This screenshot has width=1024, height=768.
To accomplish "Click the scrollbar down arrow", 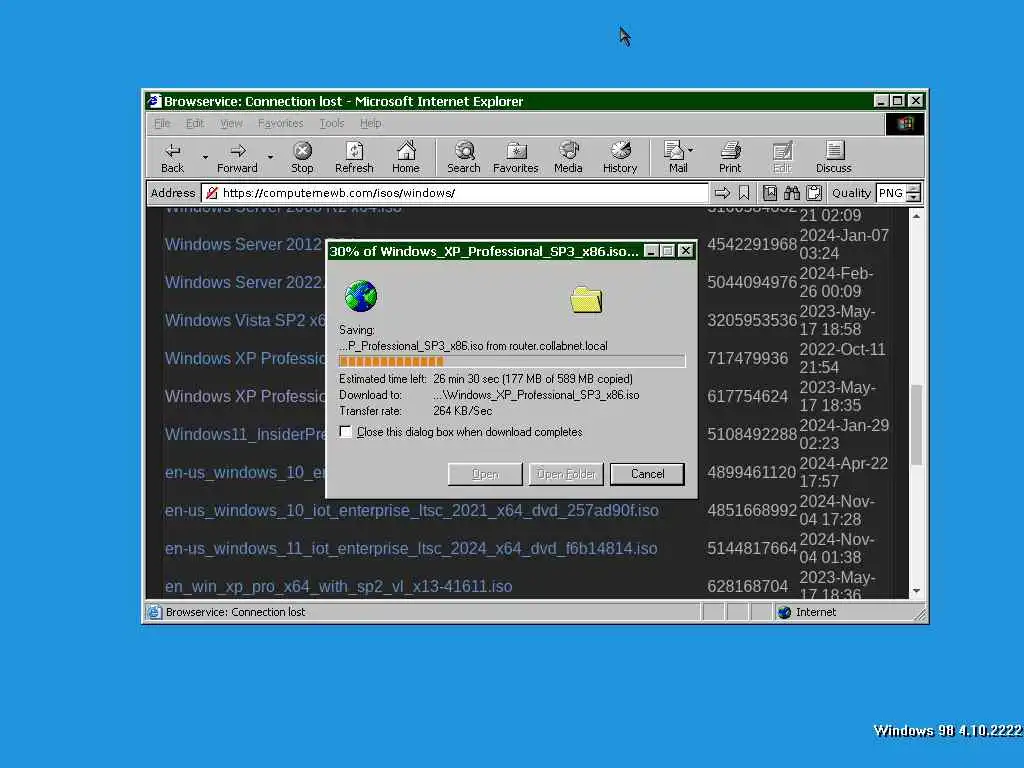I will pyautogui.click(x=916, y=590).
